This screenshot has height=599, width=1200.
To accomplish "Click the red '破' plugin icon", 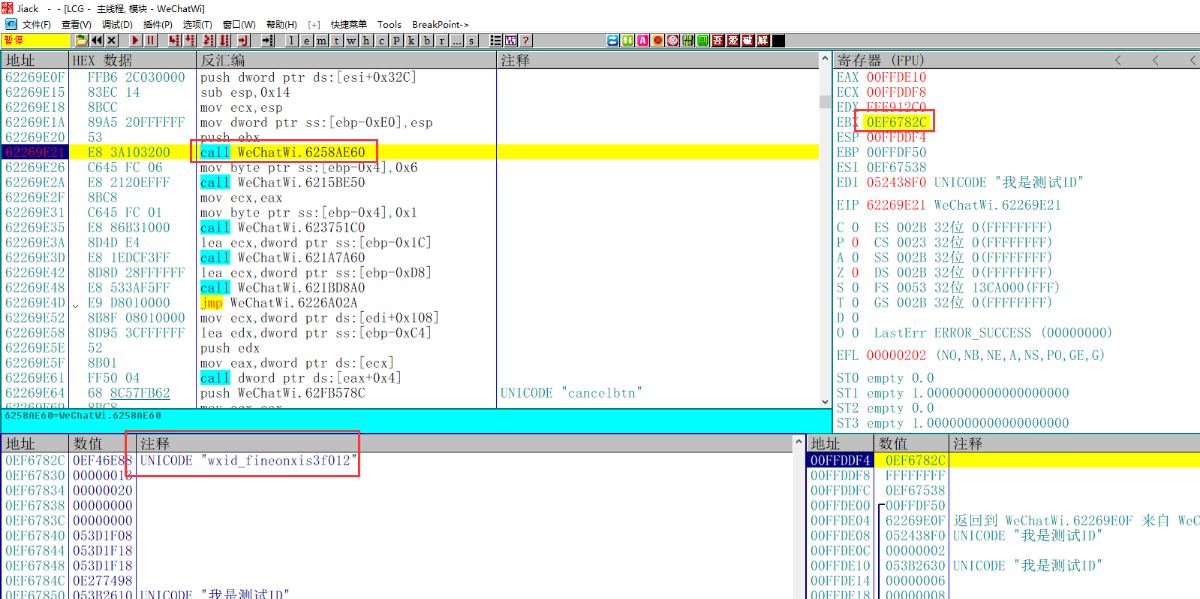I will (x=748, y=40).
